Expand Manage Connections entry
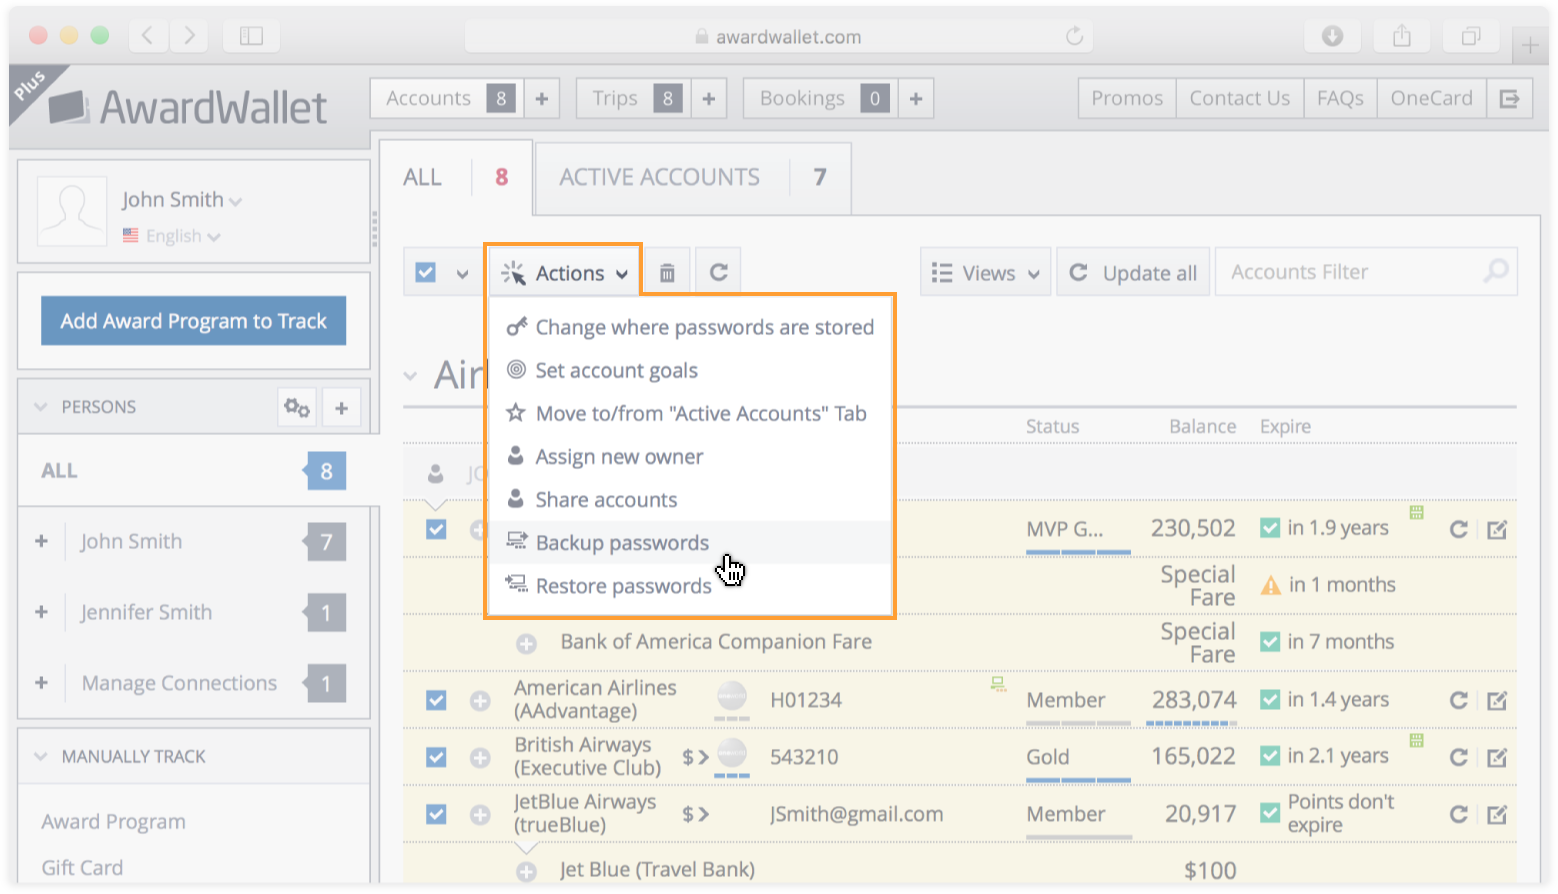1558x894 pixels. coord(41,683)
